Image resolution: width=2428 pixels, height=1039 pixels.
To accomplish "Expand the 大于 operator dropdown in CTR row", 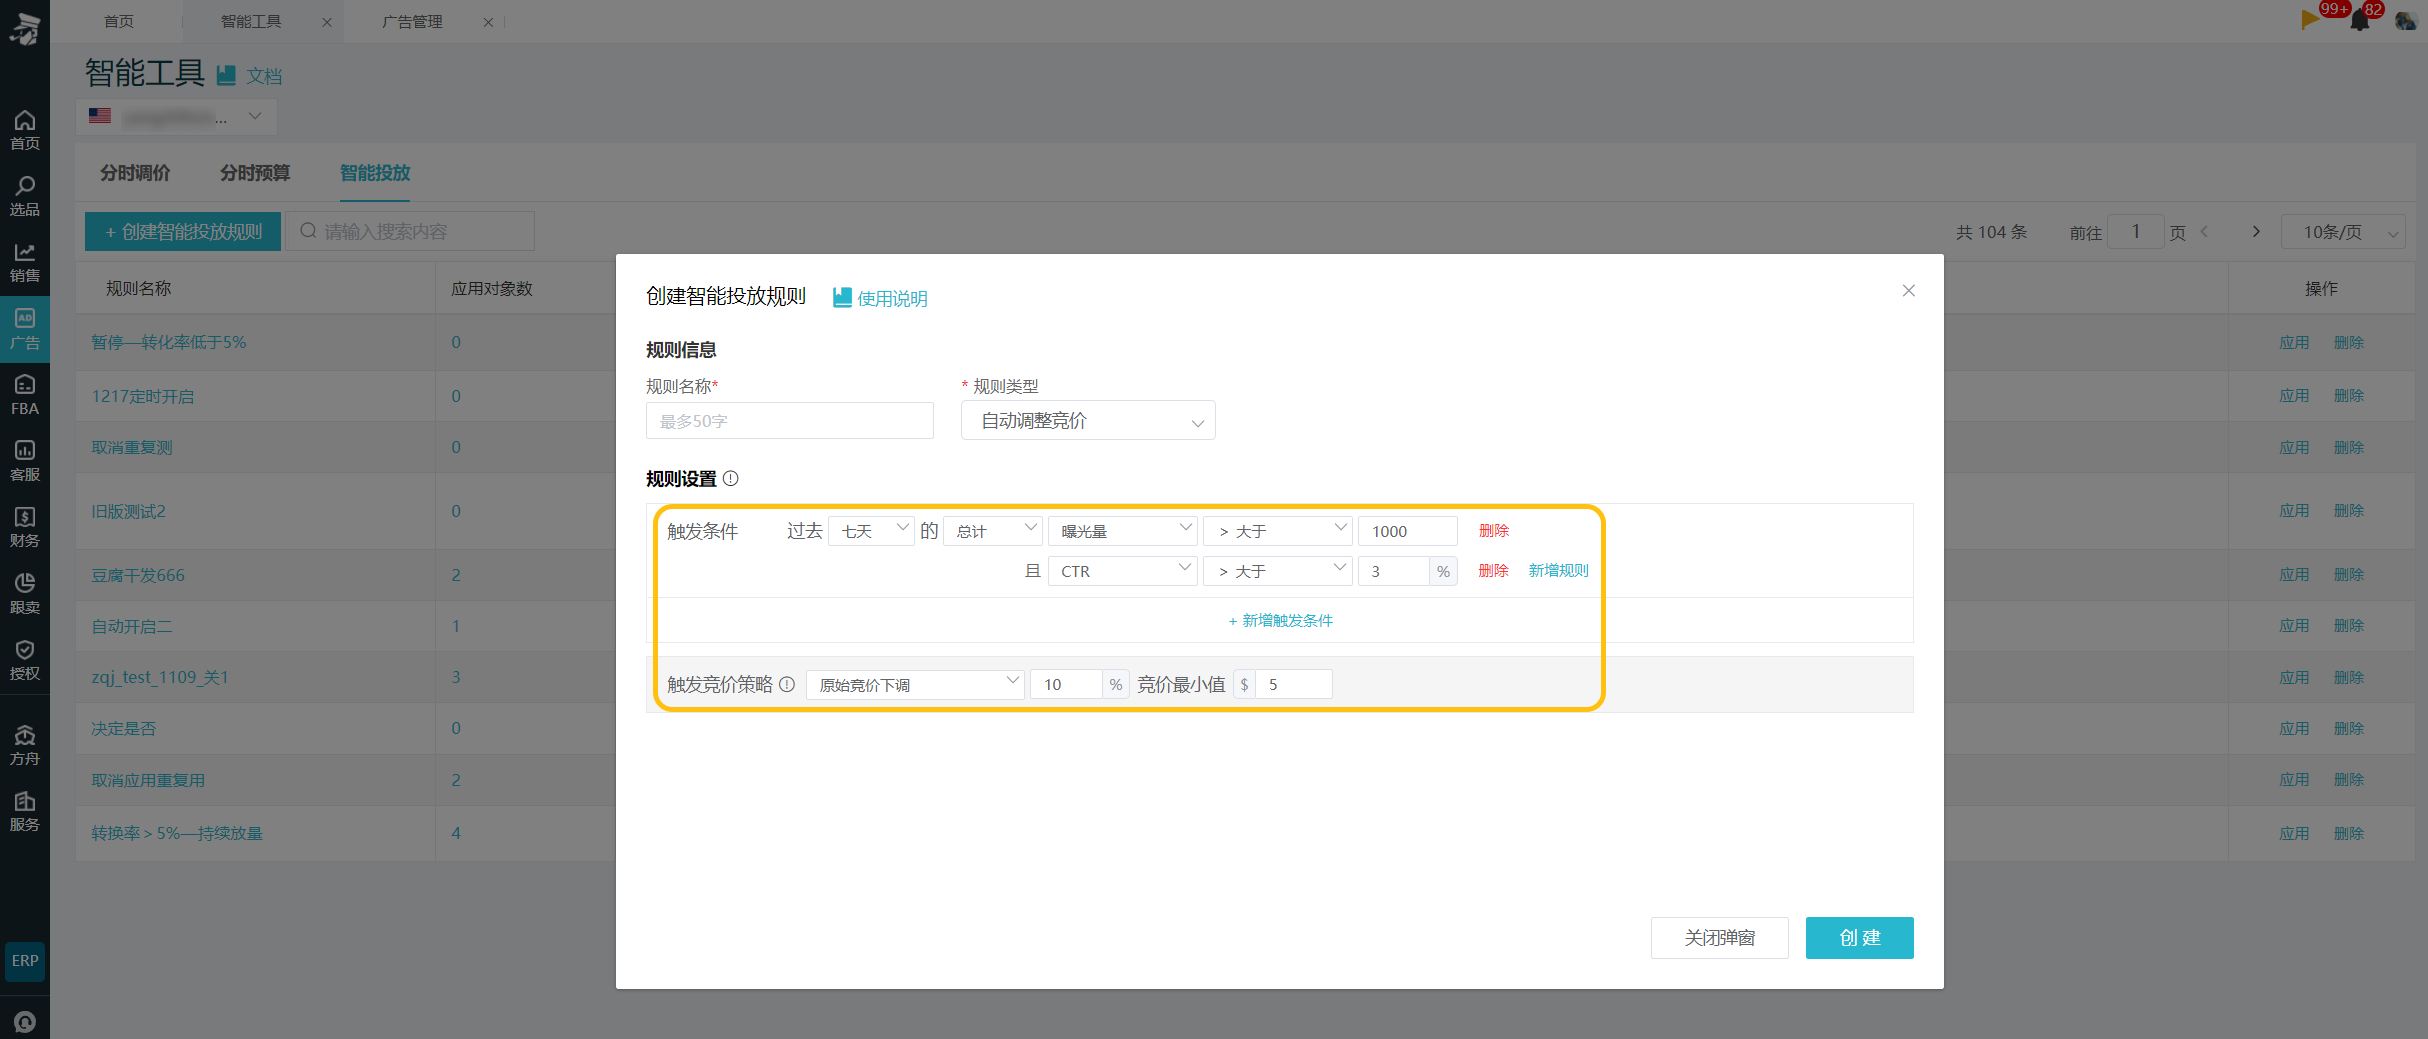I will coord(1278,571).
